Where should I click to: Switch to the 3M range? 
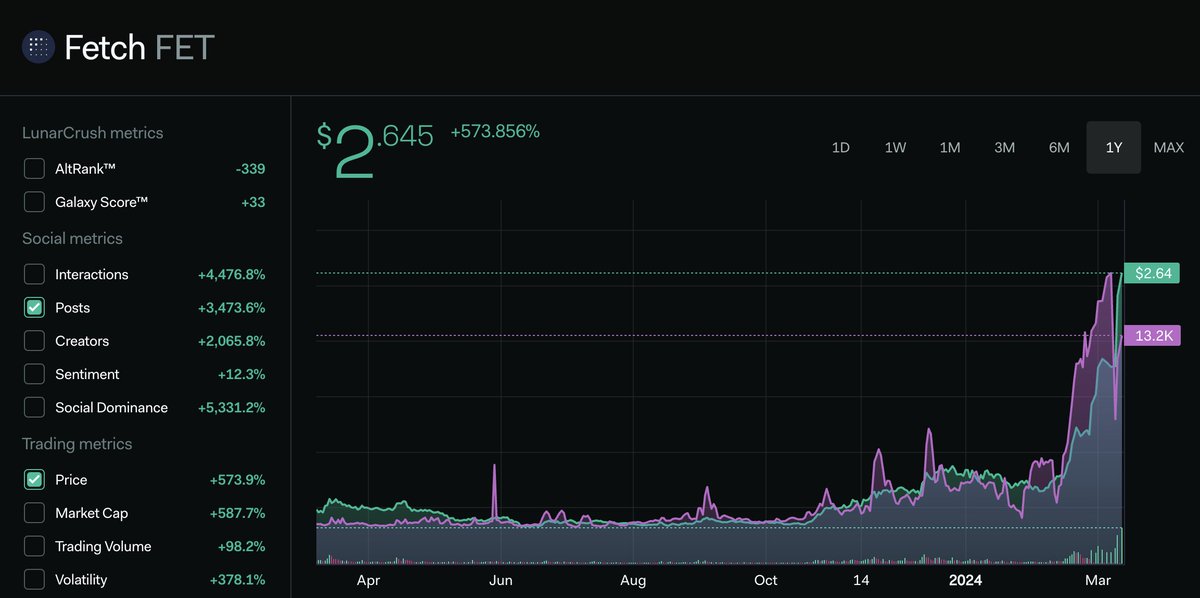pyautogui.click(x=1004, y=148)
